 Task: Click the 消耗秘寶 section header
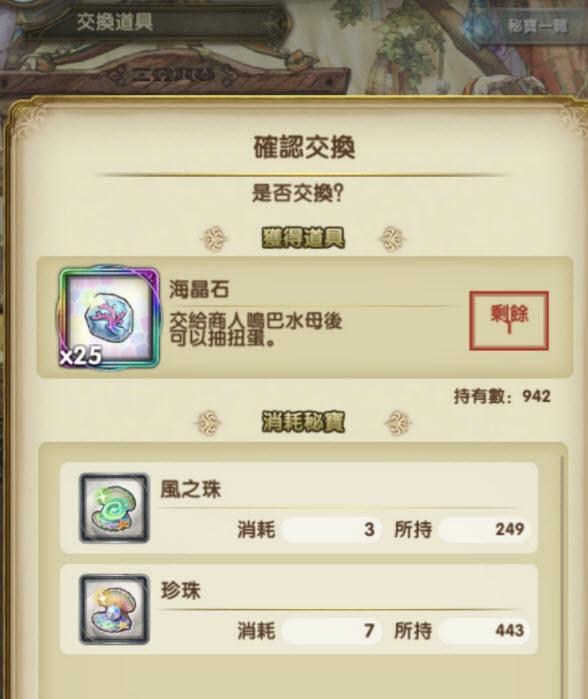(303, 422)
